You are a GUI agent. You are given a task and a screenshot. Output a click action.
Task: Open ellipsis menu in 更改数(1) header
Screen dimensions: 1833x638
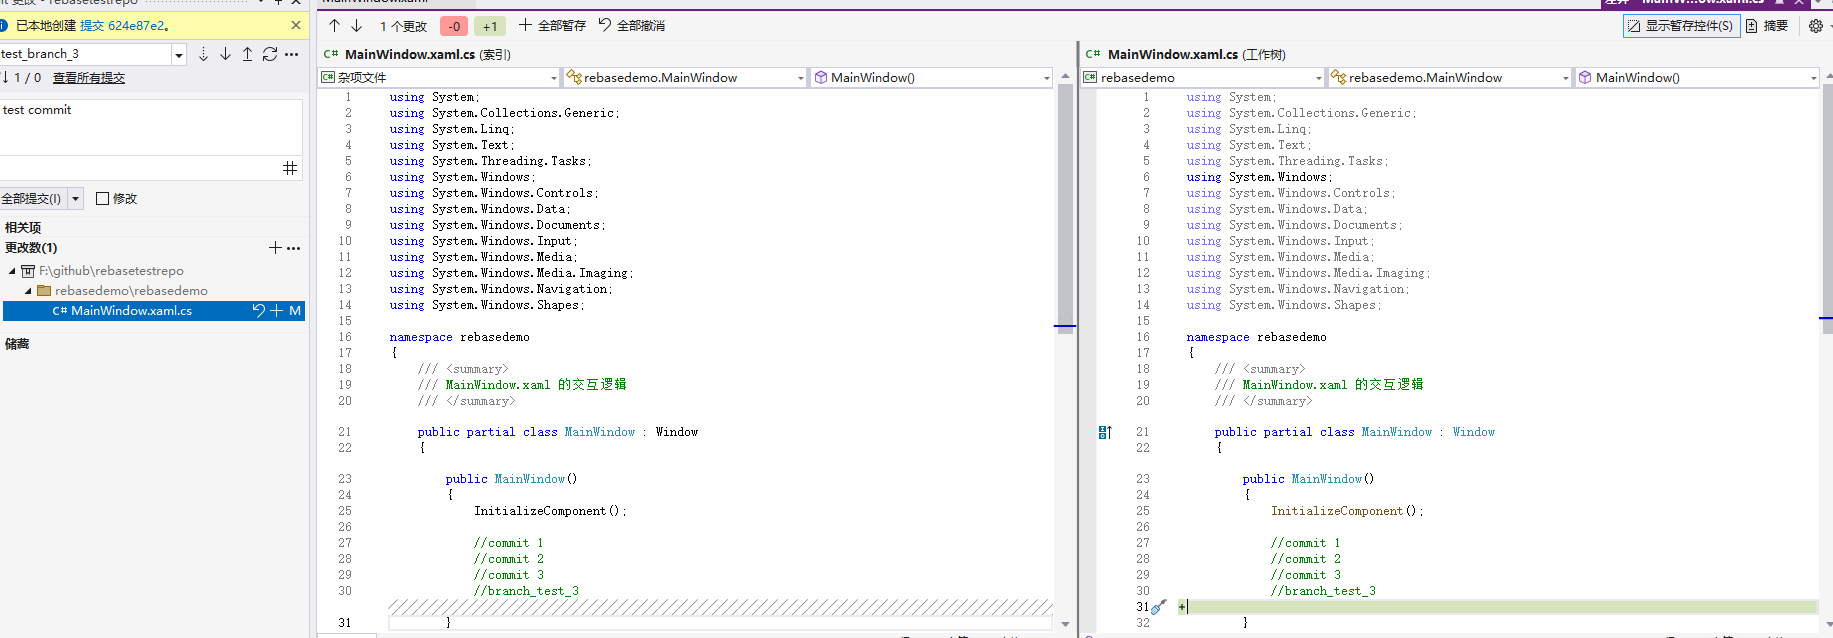coord(293,247)
